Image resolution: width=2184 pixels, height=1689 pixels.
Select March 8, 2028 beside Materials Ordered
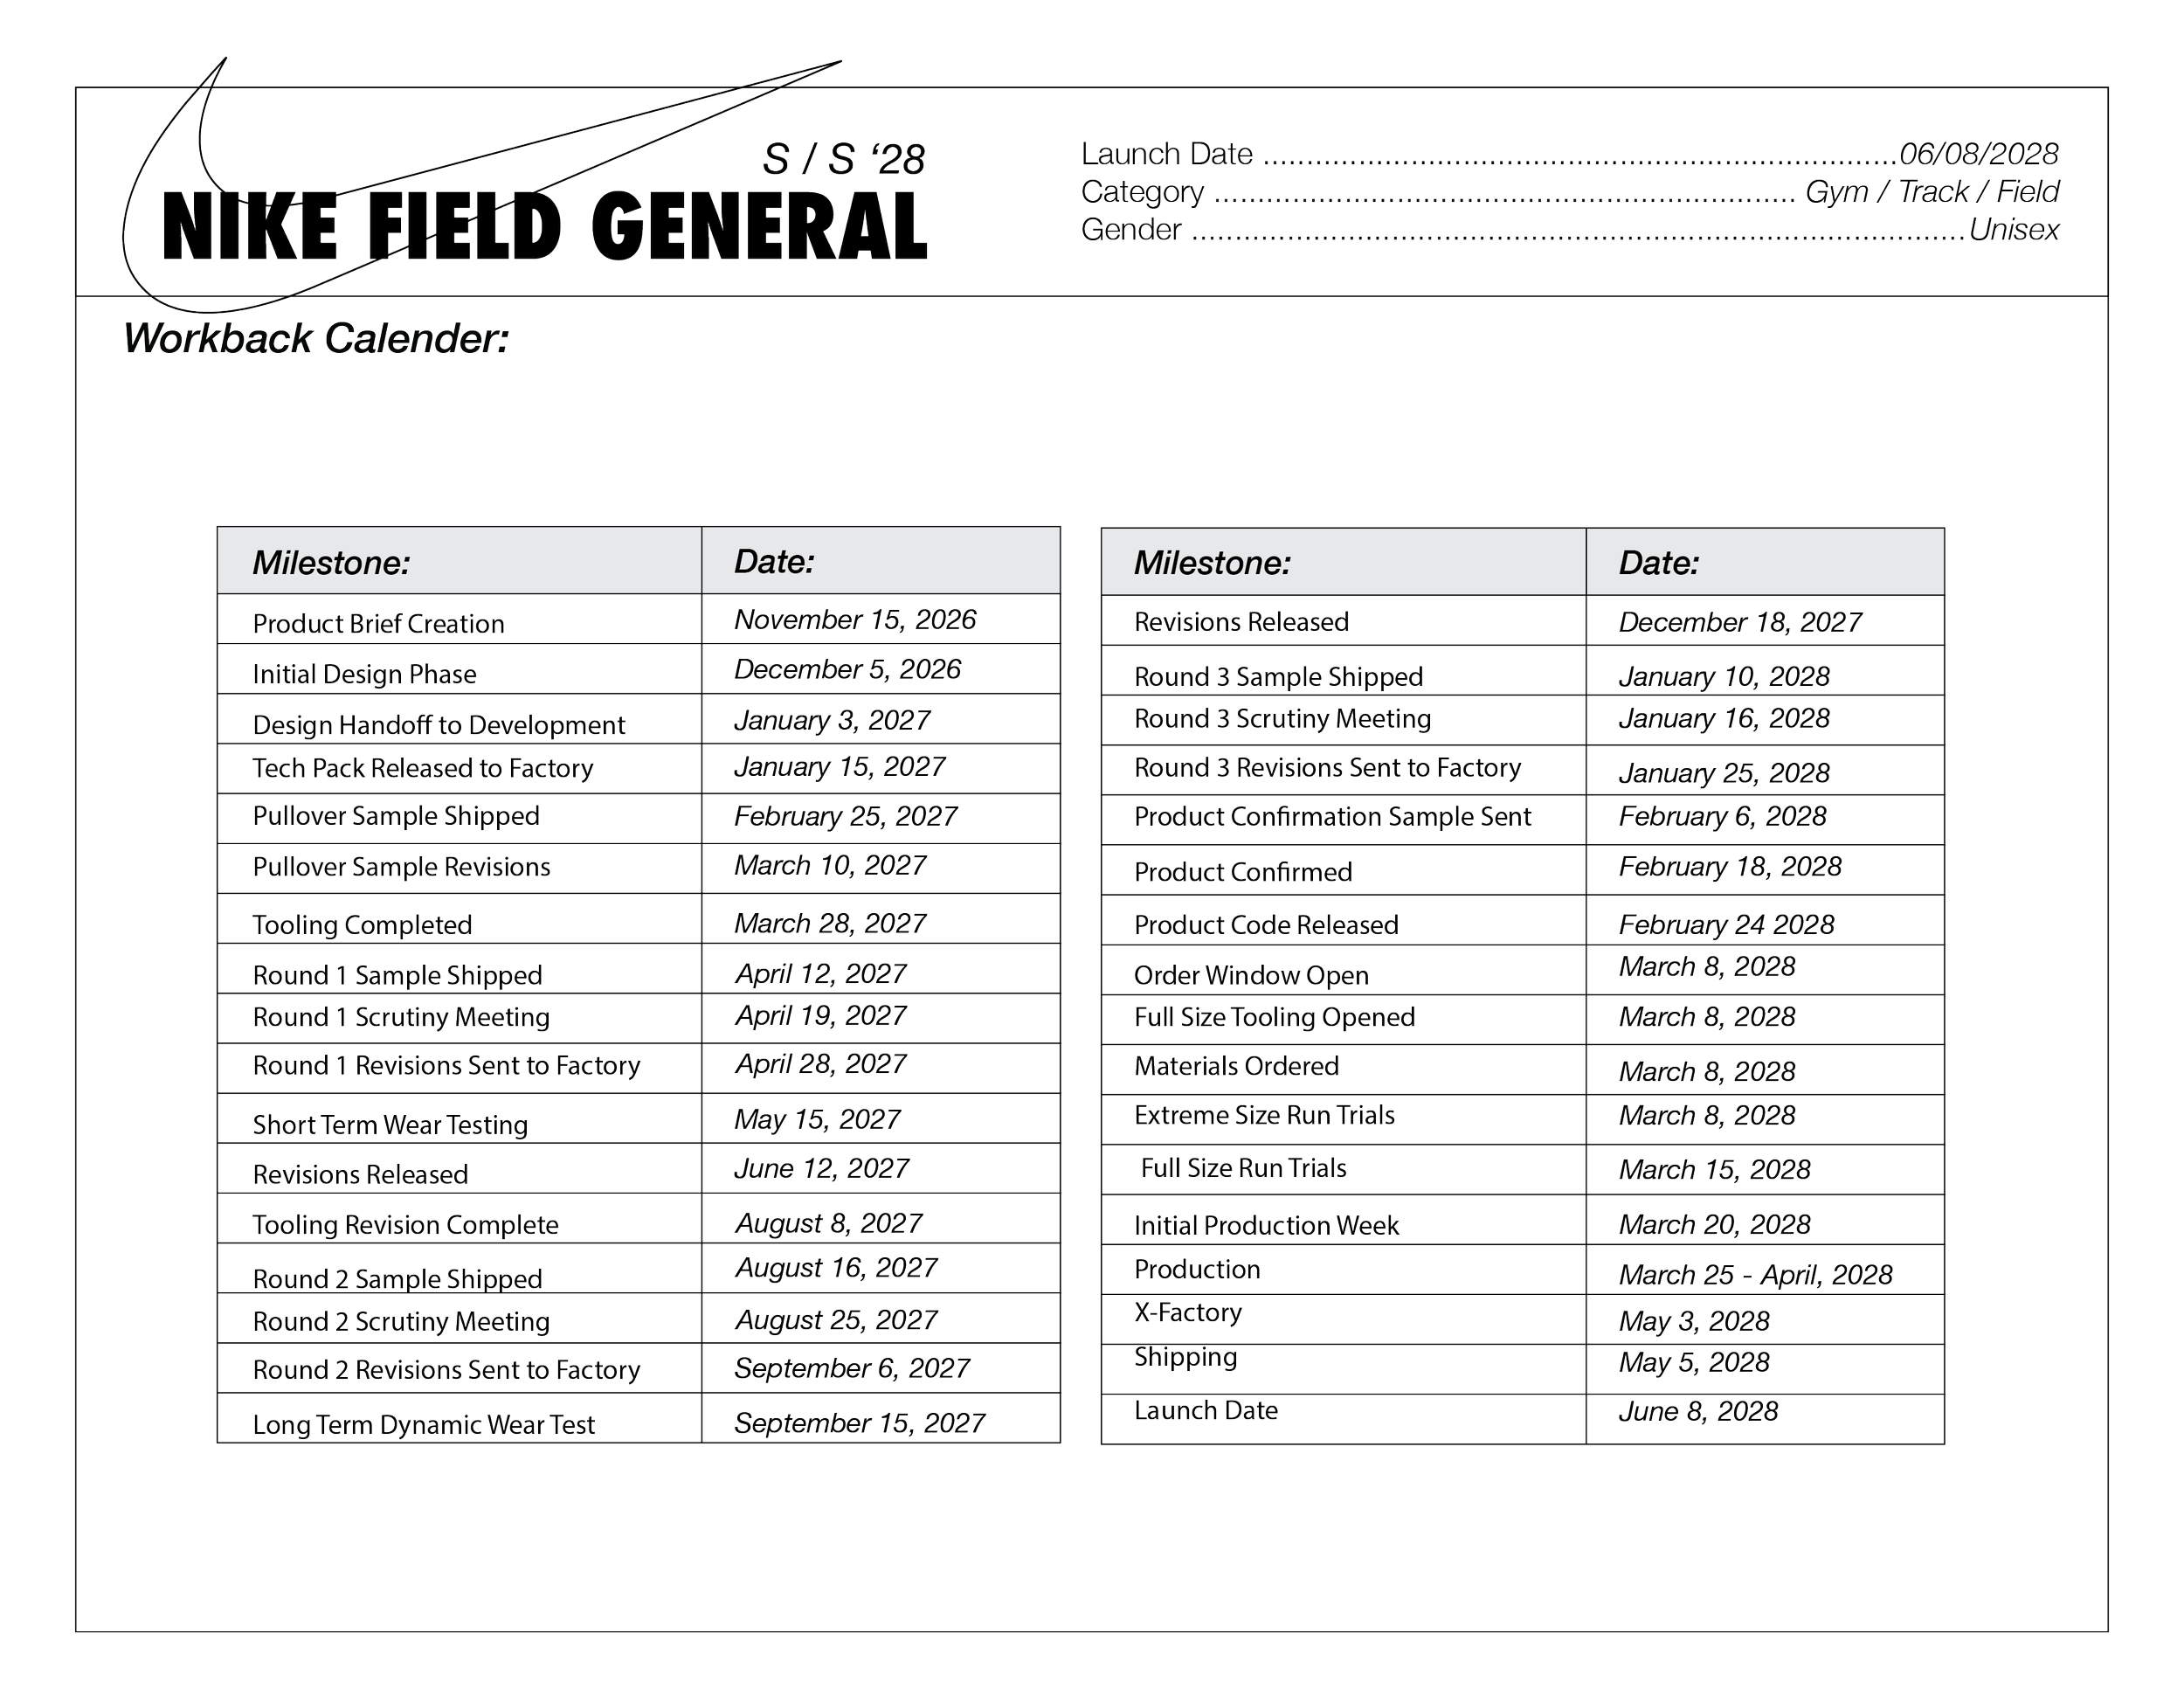[x=1707, y=1072]
